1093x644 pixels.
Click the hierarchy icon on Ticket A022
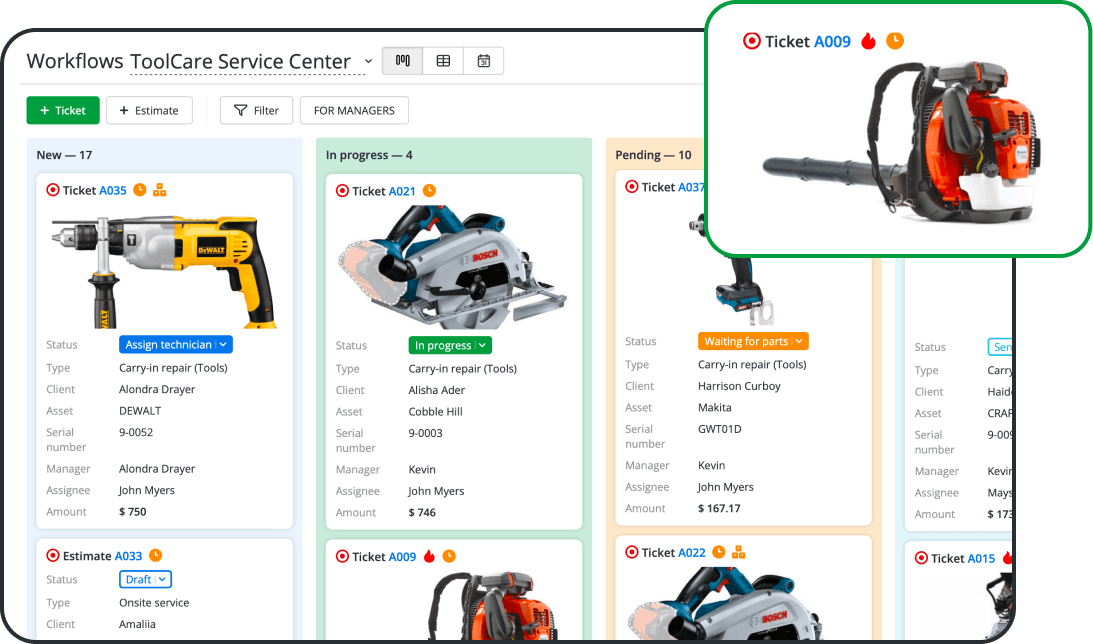coord(739,552)
